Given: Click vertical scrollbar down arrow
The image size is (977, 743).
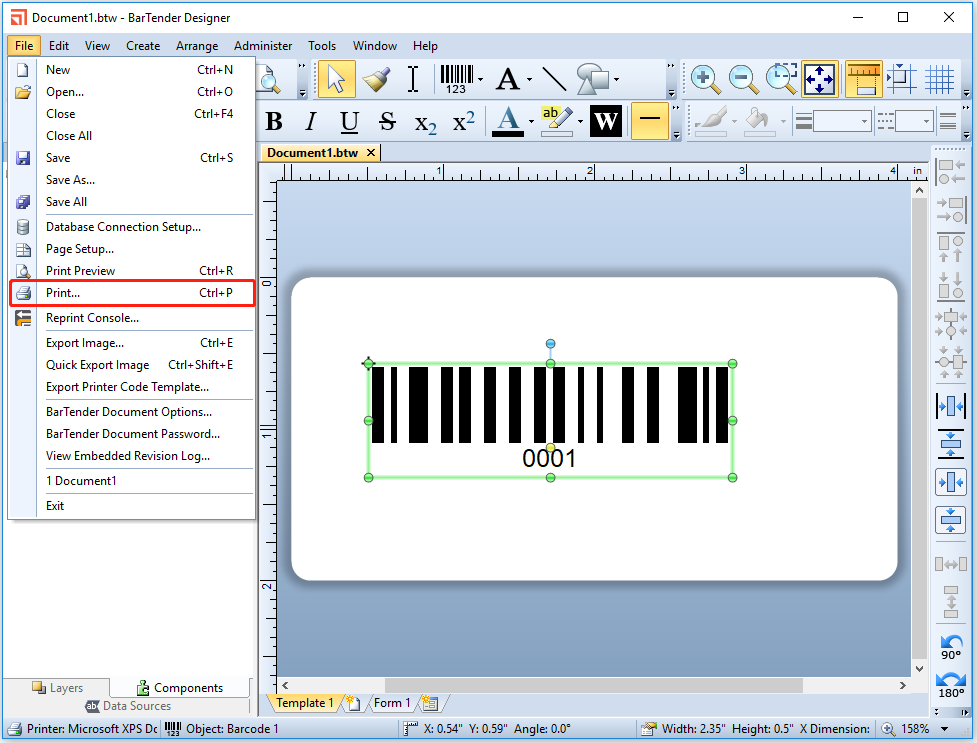Looking at the screenshot, I should [920, 668].
